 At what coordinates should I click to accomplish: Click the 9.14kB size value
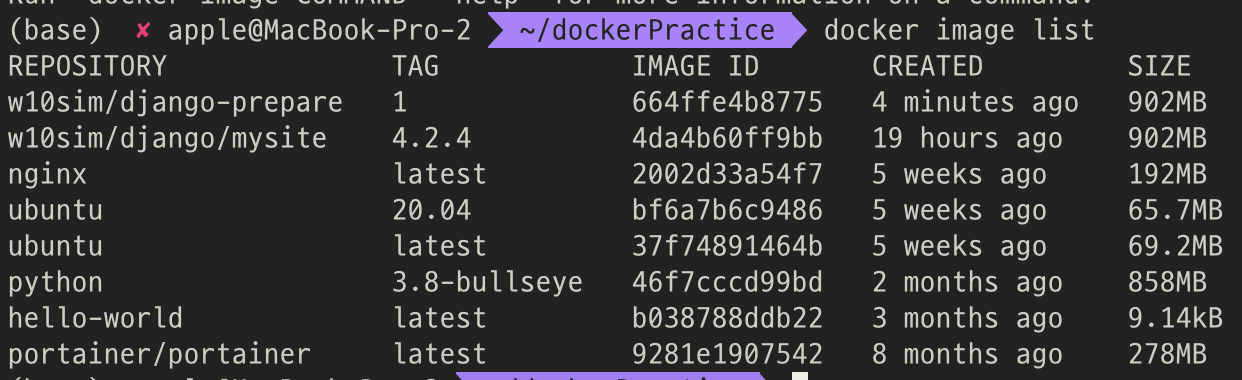(1175, 319)
